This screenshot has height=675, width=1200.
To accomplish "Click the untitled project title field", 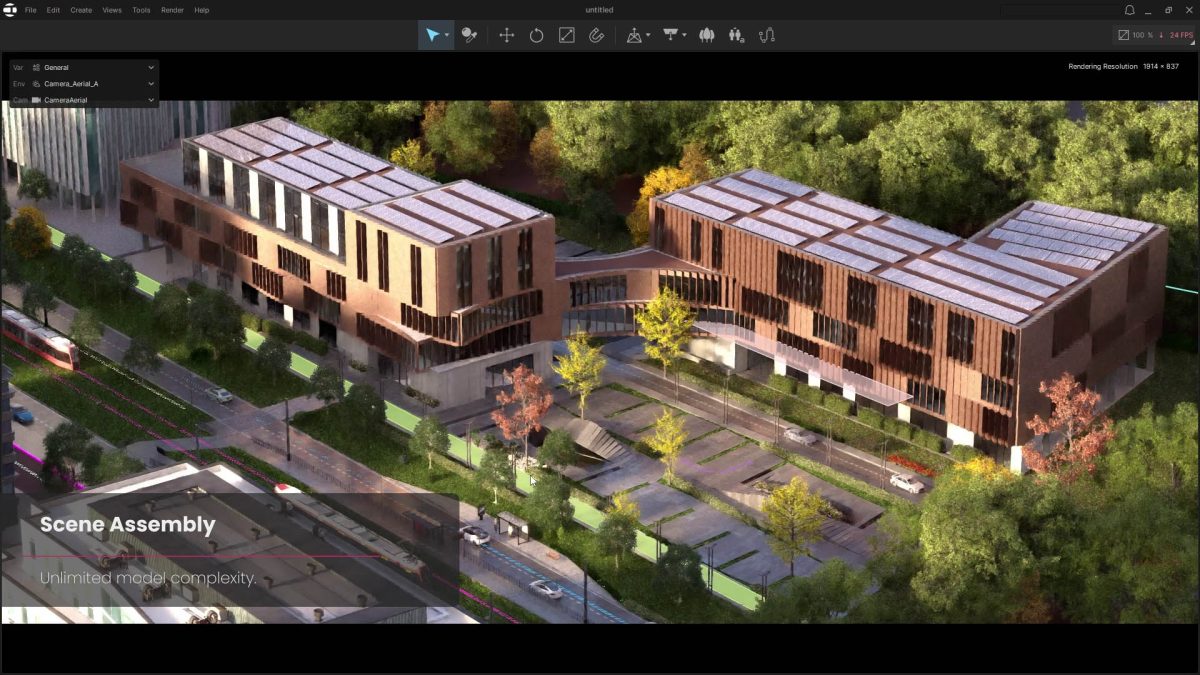I will (598, 10).
